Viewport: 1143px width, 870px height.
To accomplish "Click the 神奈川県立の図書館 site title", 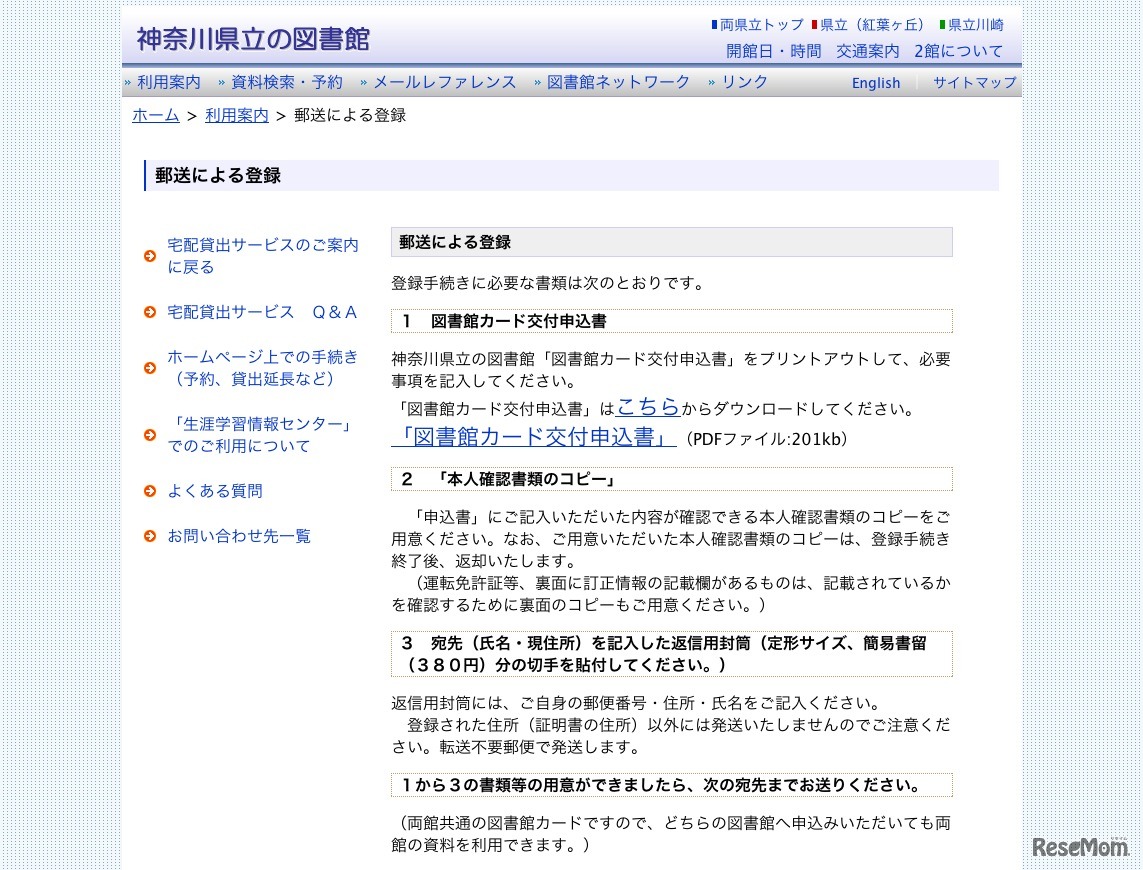I will (x=254, y=39).
